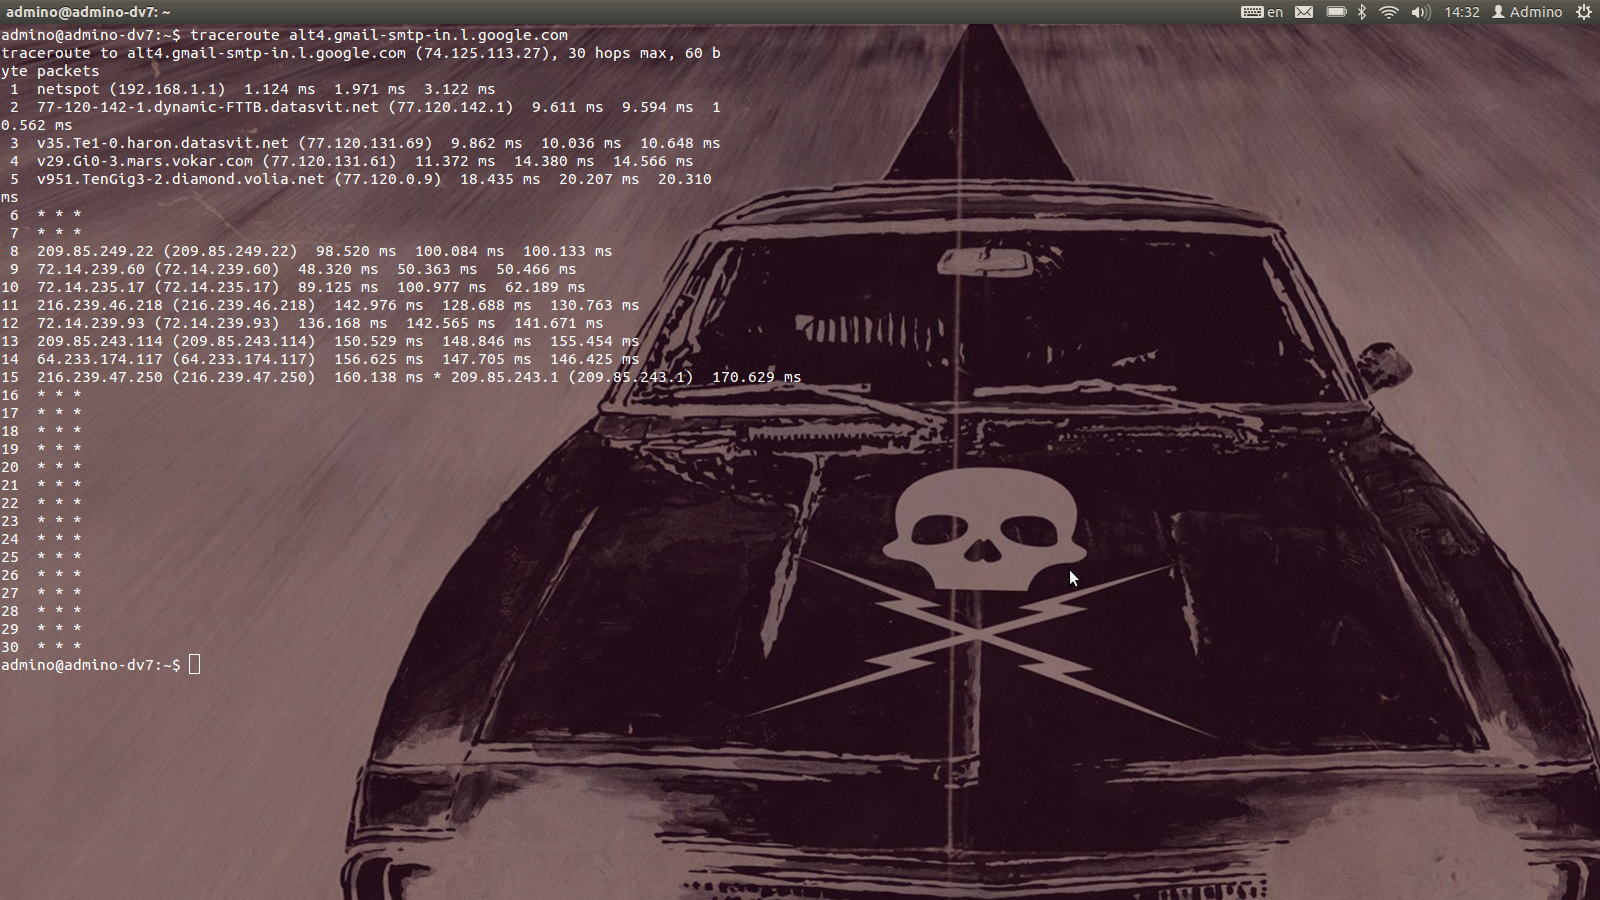Image resolution: width=1600 pixels, height=900 pixels.
Task: Click '209.85.249.22' at start of hop 8
Action: click(95, 251)
